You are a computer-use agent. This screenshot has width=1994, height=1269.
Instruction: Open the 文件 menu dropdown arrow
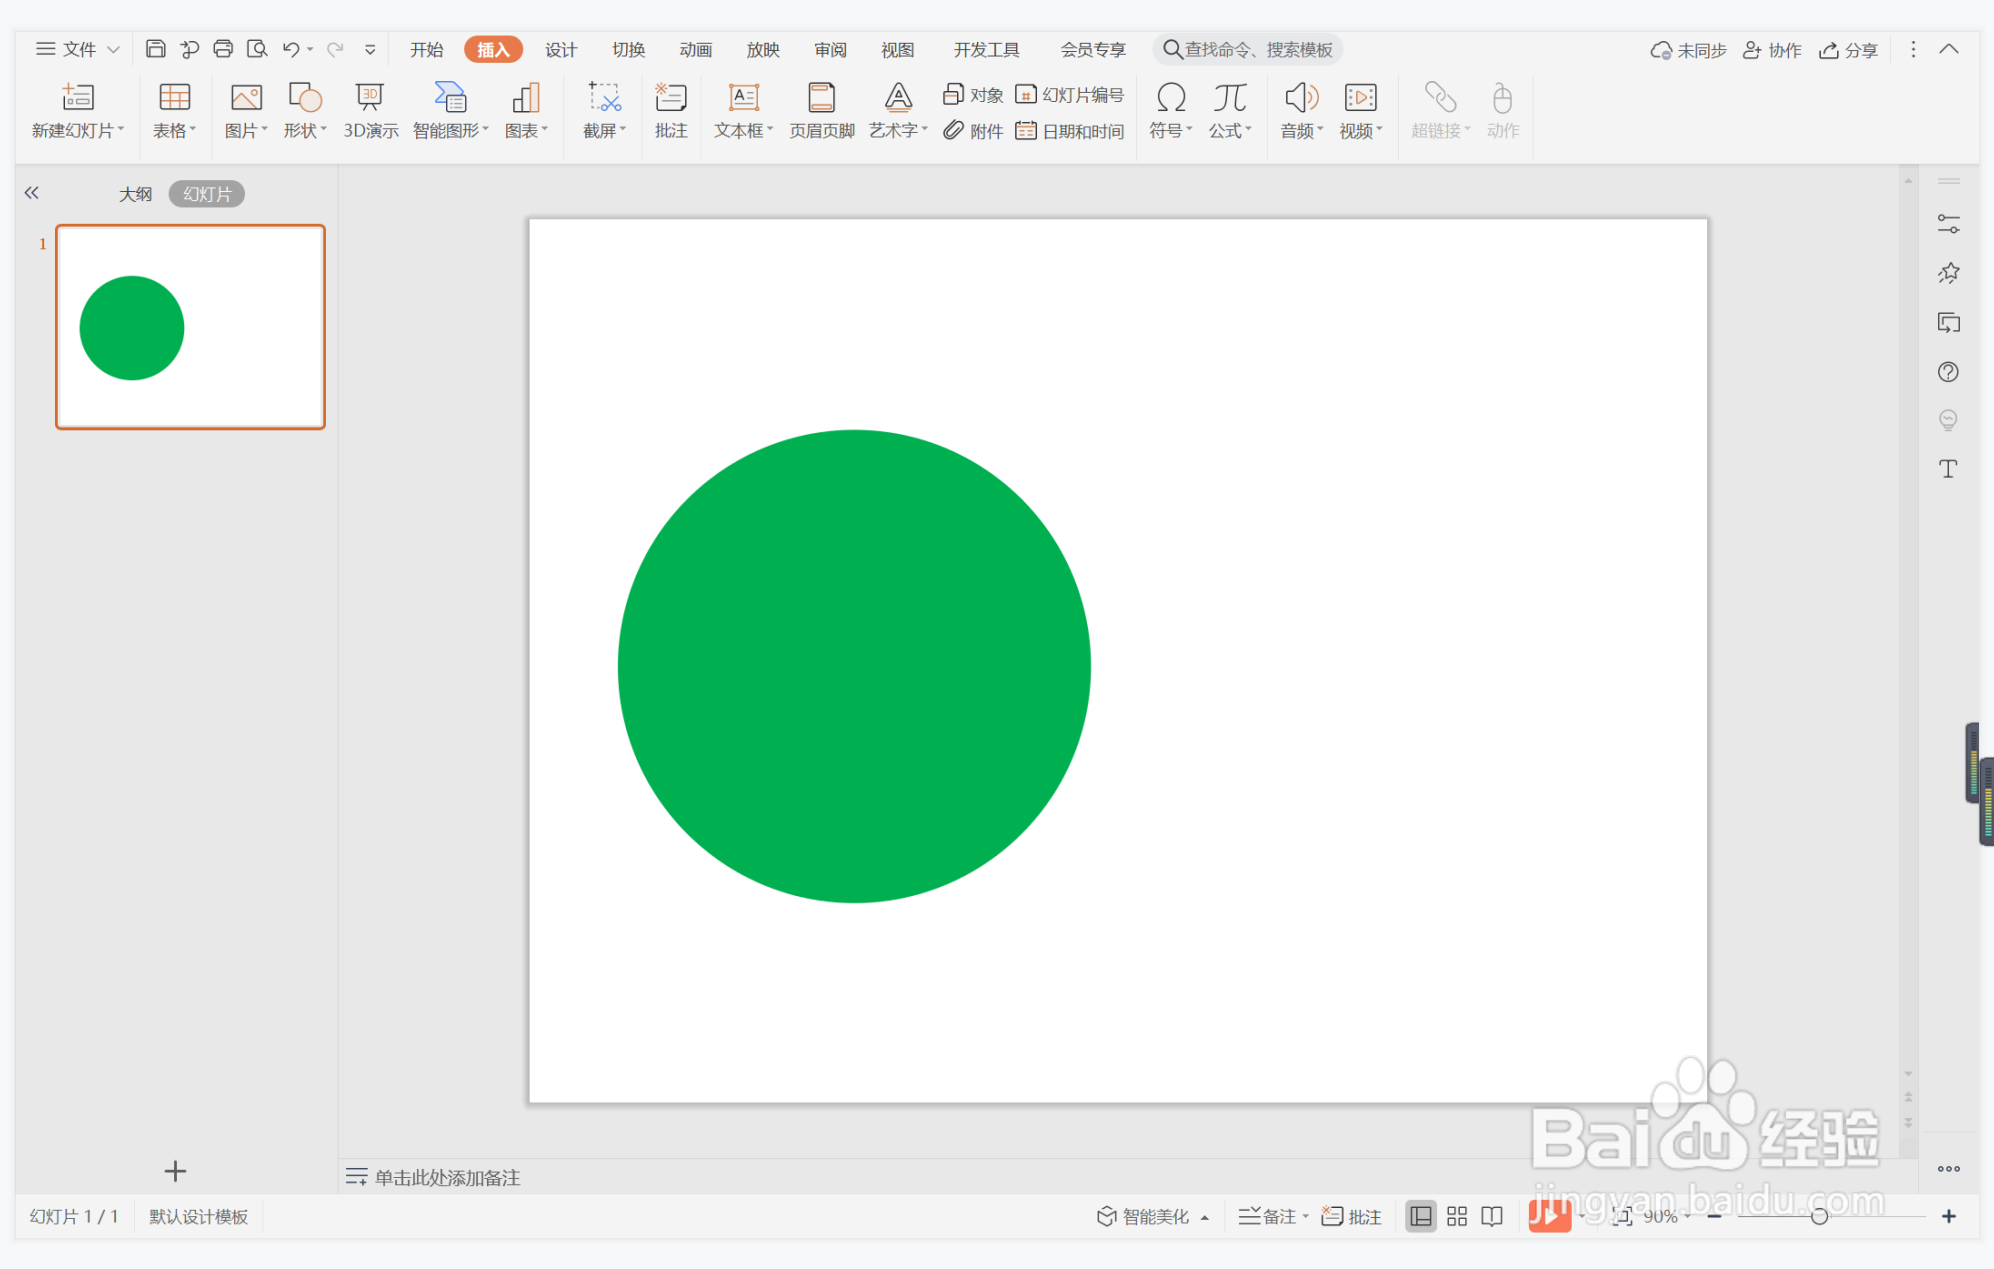point(113,49)
